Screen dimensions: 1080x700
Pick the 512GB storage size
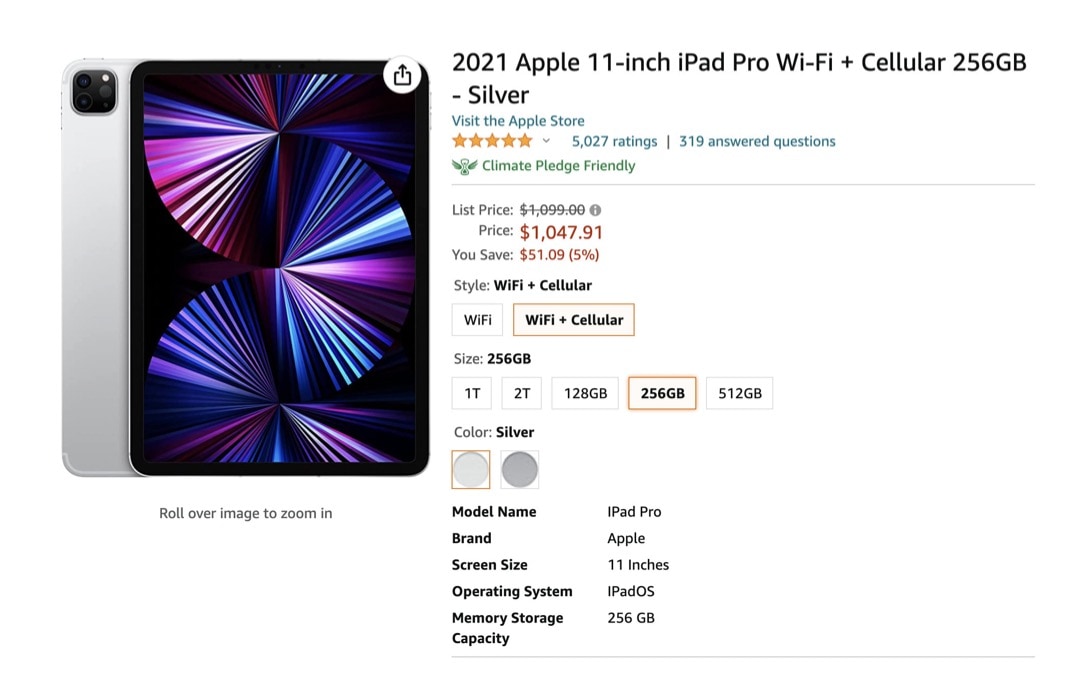coord(739,393)
